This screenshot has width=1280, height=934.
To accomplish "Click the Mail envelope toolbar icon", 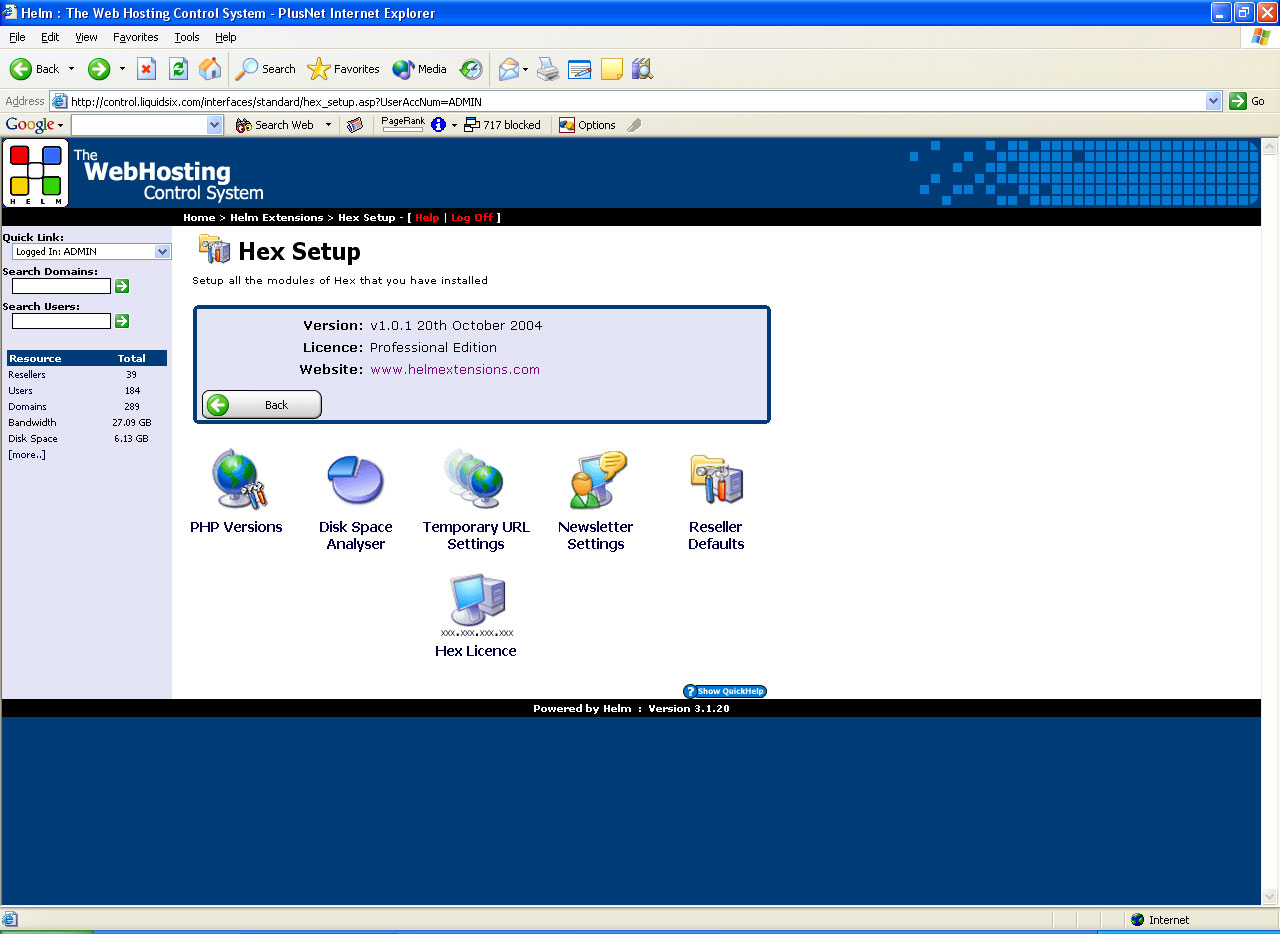I will [509, 69].
